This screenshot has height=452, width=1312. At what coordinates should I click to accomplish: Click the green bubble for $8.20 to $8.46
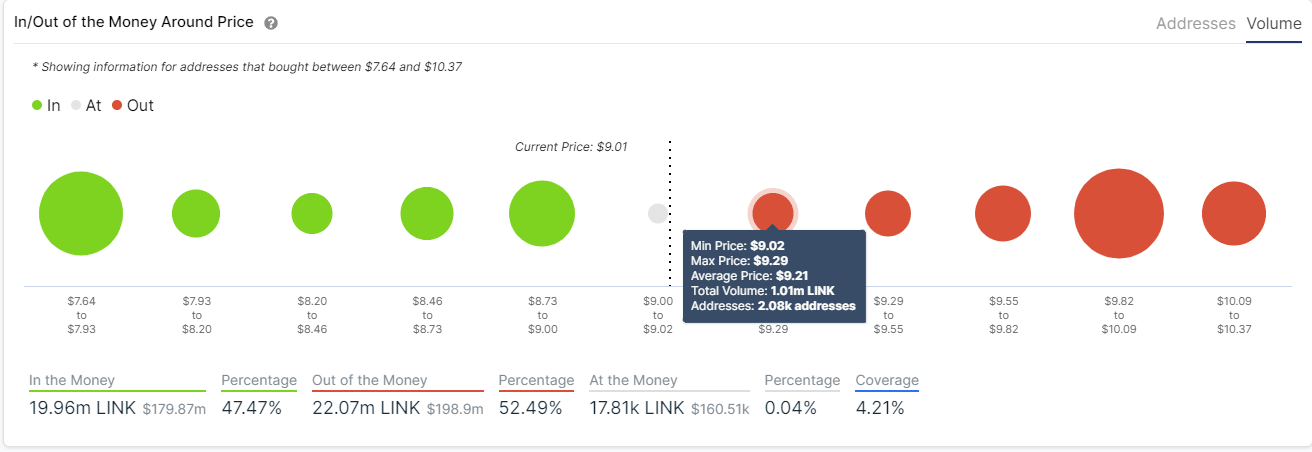coord(312,213)
